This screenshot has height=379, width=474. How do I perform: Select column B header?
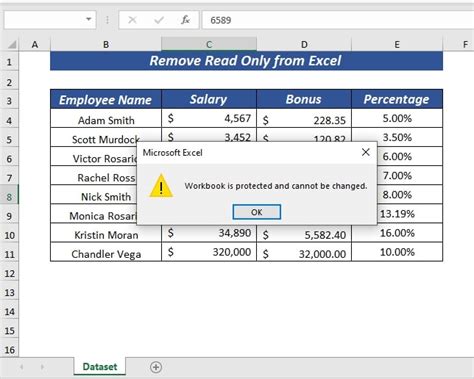tap(106, 44)
